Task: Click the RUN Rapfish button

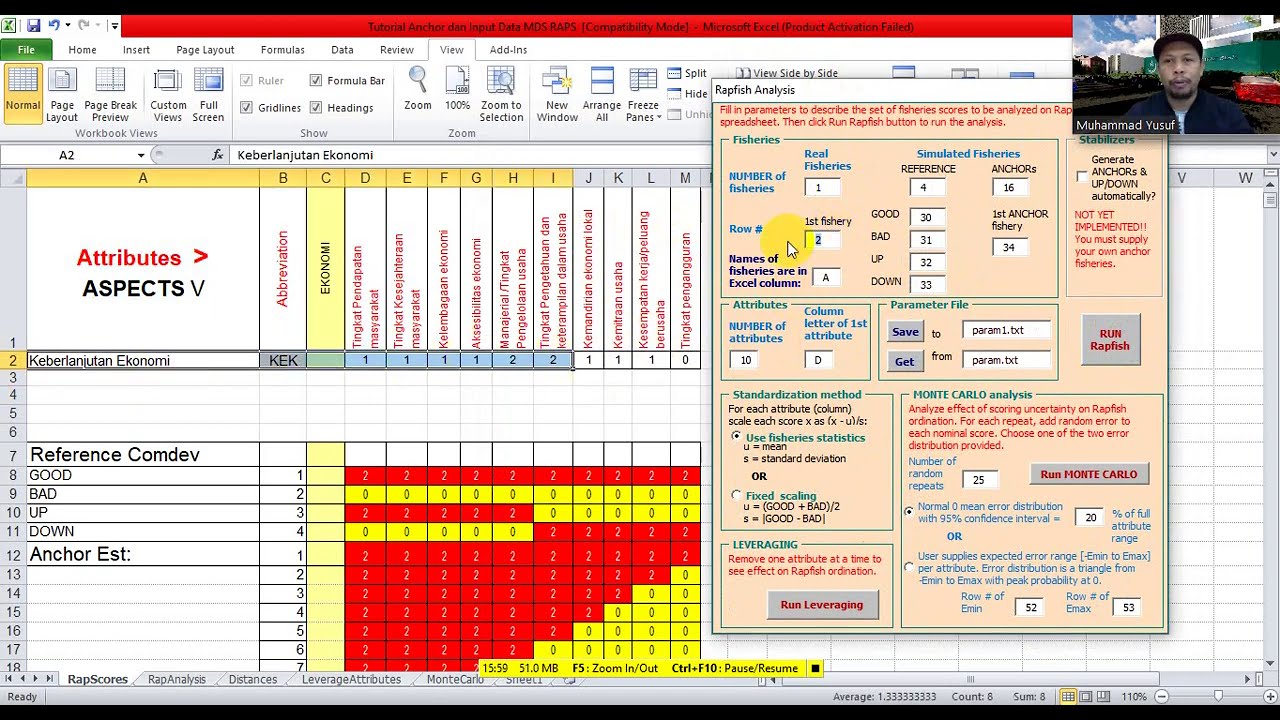Action: click(1110, 340)
